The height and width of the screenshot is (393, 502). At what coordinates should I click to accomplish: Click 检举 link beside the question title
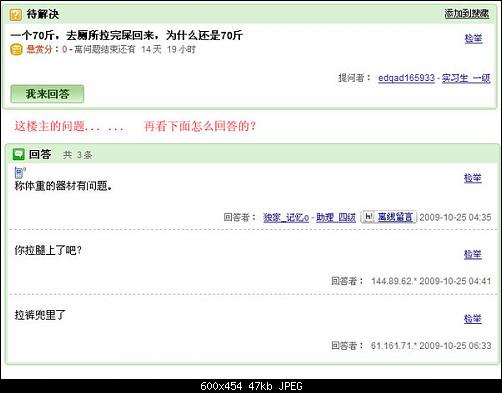pyautogui.click(x=473, y=38)
